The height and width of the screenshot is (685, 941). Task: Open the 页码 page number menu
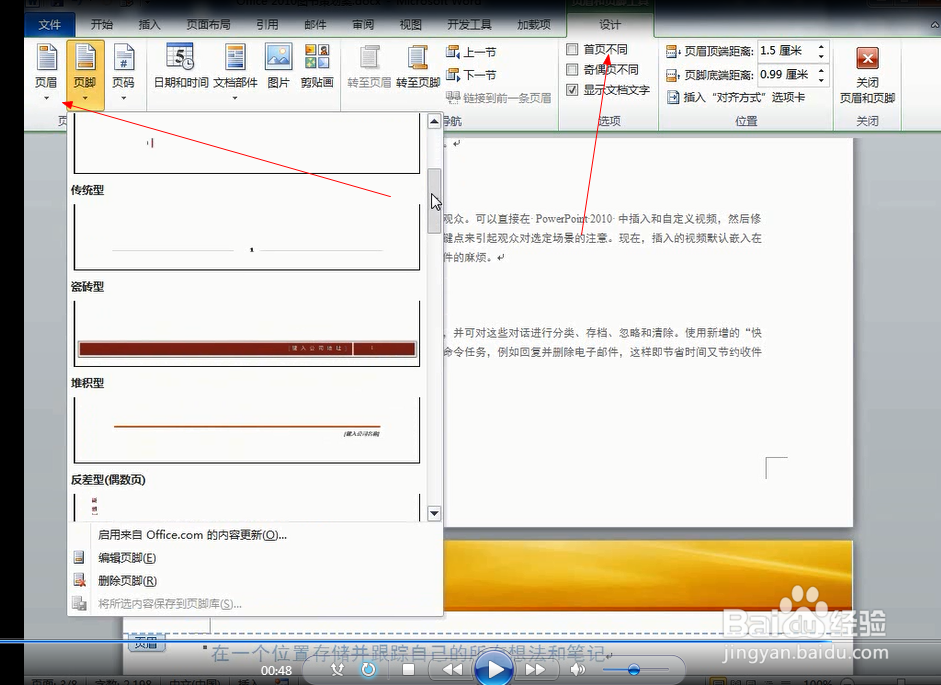[x=124, y=72]
